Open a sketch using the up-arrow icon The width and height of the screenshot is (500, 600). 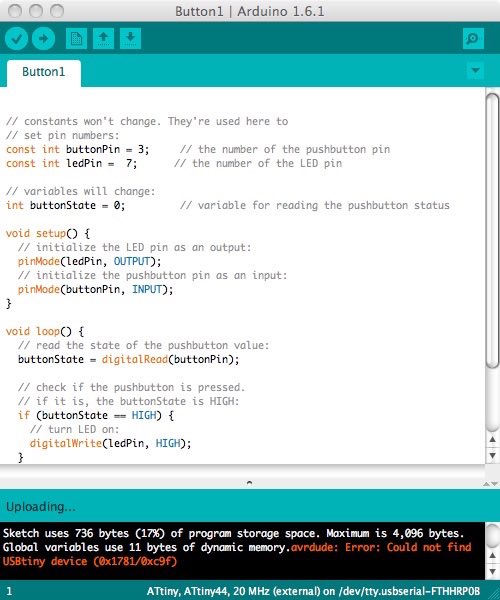tap(103, 38)
